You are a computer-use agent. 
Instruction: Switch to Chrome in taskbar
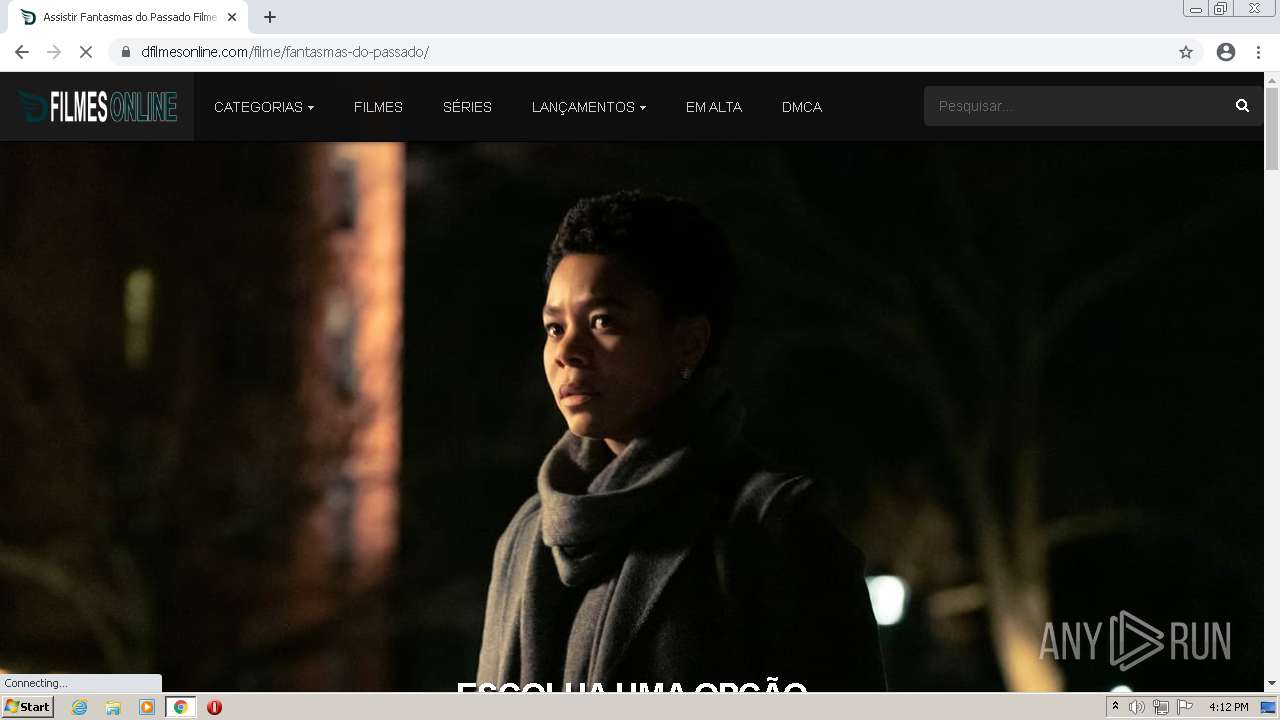[x=181, y=707]
